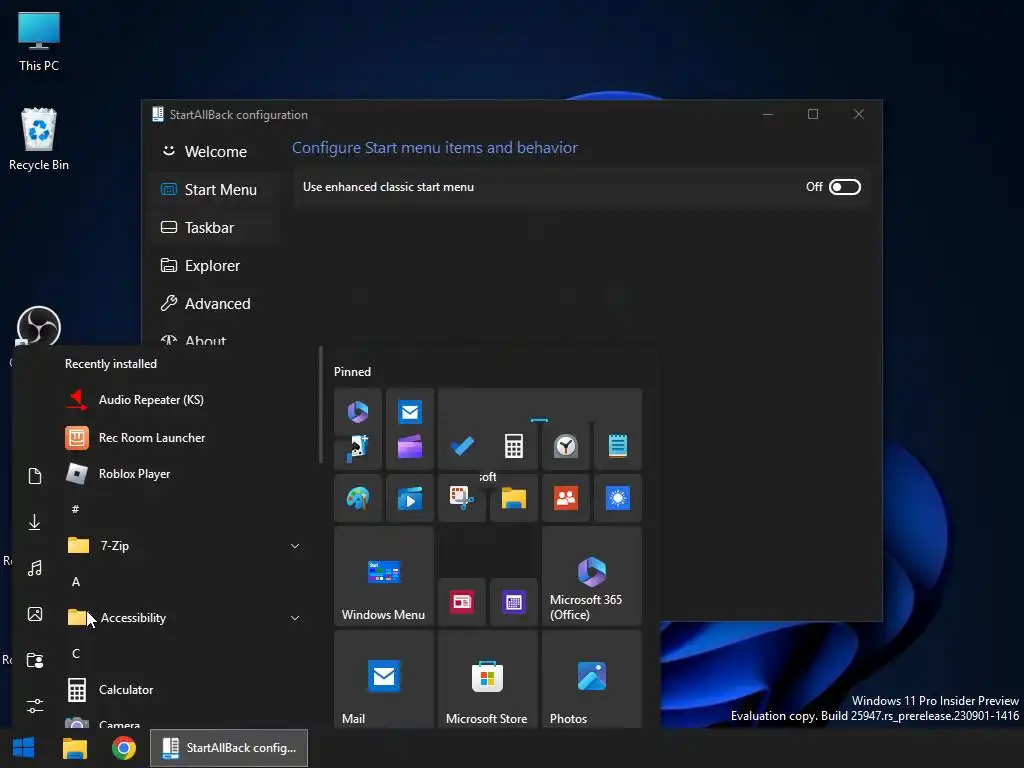Screen dimensions: 1024x768
Task: Toggle 'Use enhanced classic start menu' switch
Action: pyautogui.click(x=844, y=187)
